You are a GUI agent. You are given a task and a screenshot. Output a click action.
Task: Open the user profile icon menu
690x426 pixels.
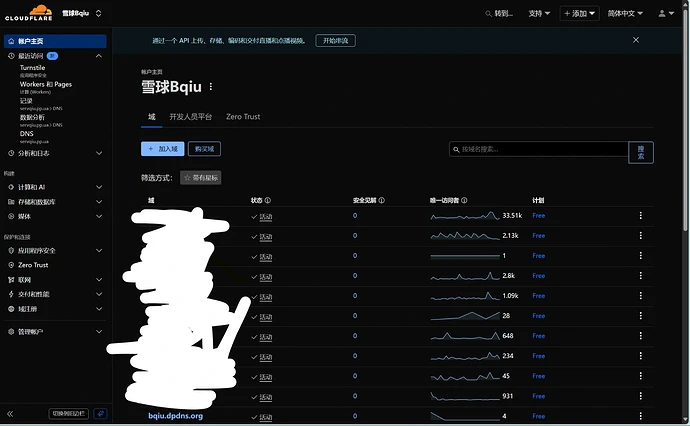667,14
